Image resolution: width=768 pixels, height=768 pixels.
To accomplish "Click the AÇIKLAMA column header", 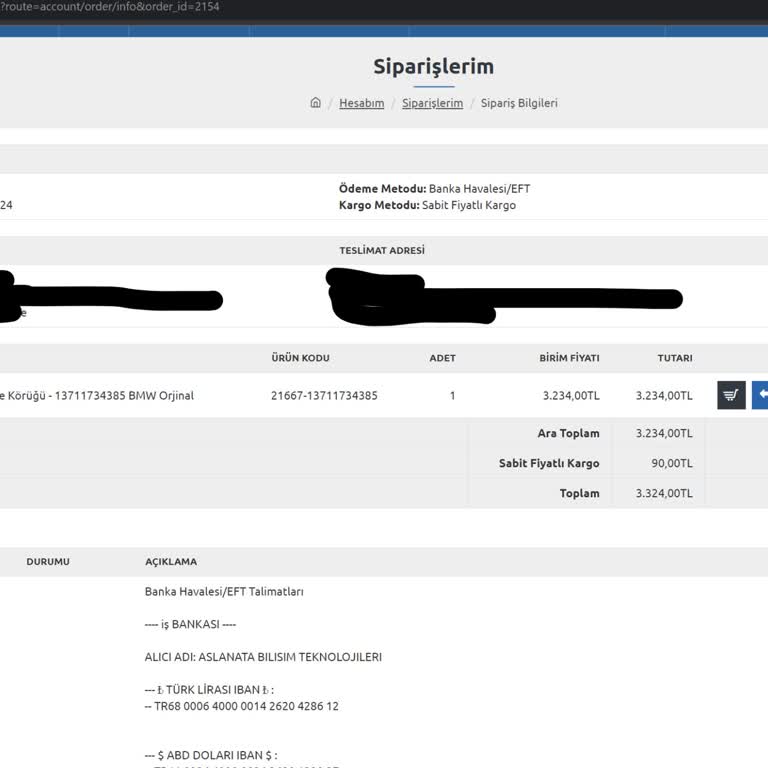I will pos(171,562).
